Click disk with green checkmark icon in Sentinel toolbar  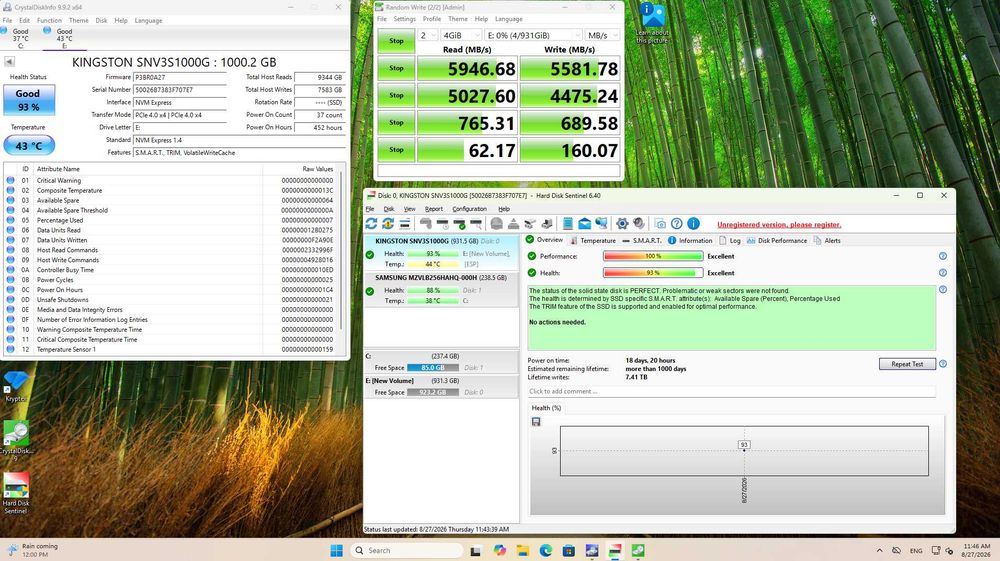pos(459,224)
